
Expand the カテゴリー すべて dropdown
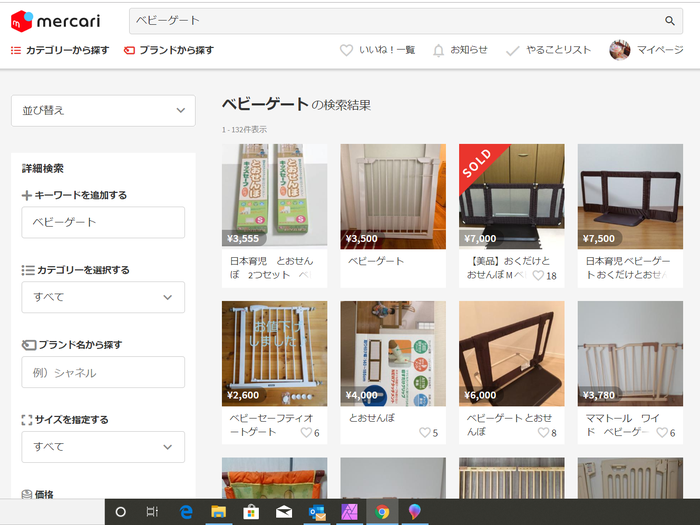[103, 297]
